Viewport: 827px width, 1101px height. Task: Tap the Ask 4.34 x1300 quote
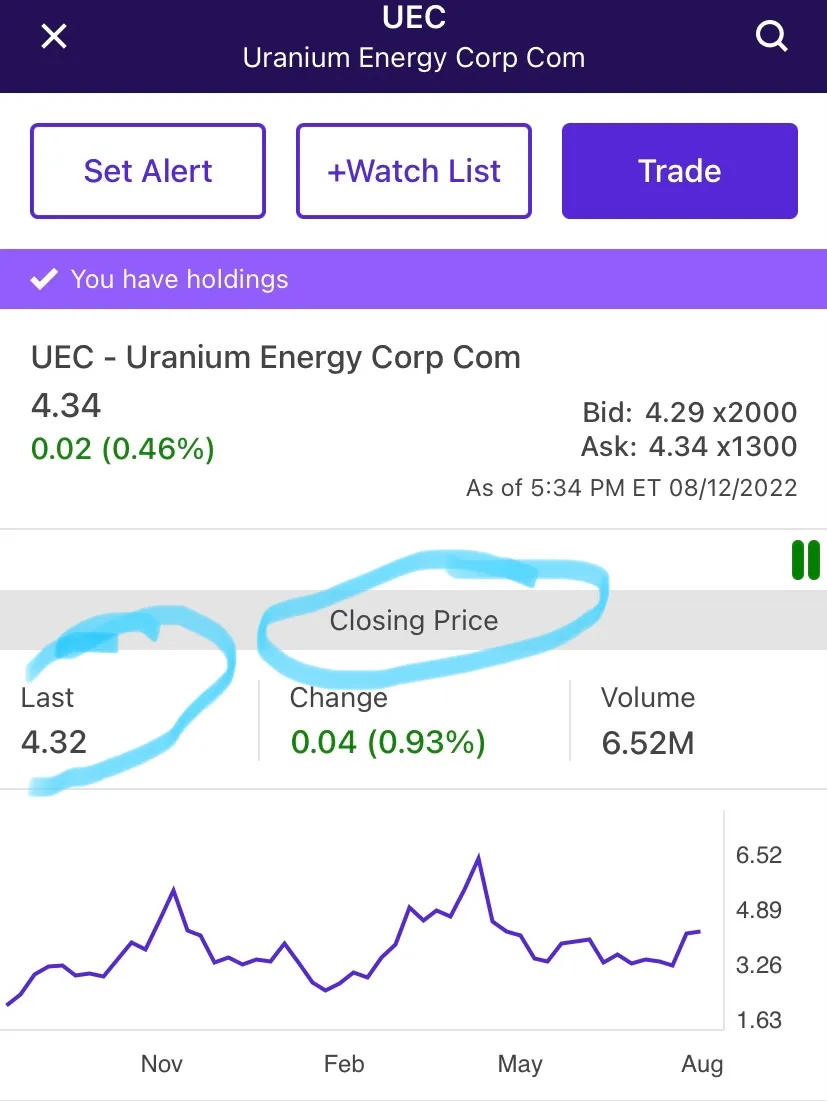point(689,447)
